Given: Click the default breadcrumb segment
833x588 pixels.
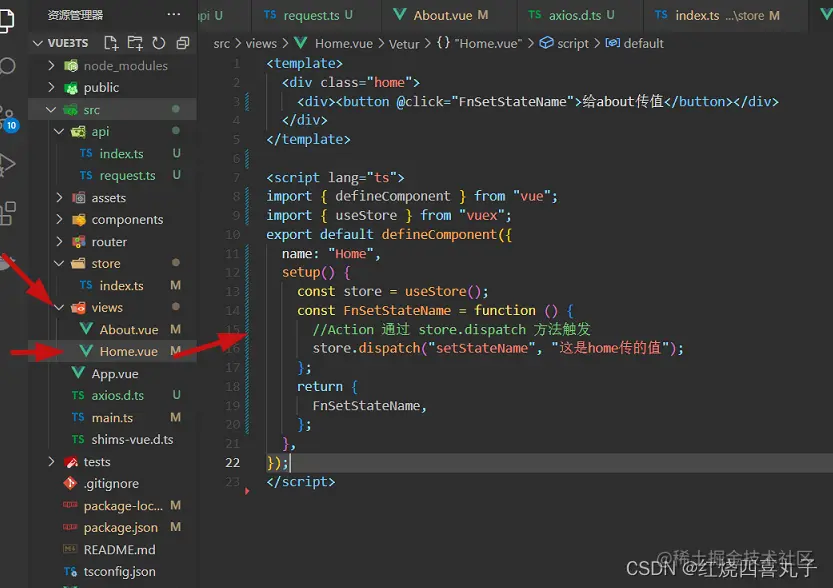Looking at the screenshot, I should 635,44.
